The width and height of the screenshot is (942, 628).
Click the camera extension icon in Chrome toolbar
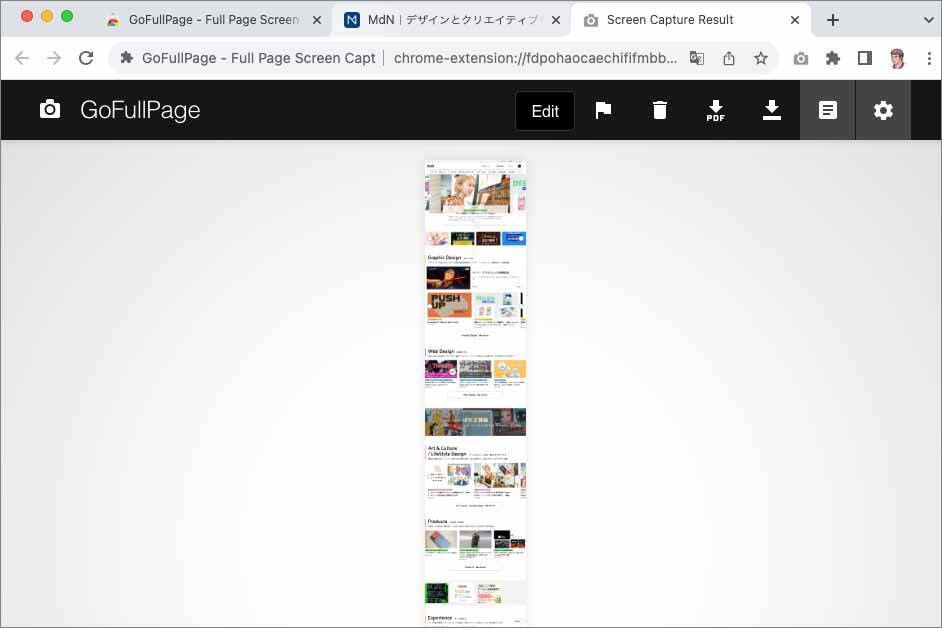coord(800,58)
